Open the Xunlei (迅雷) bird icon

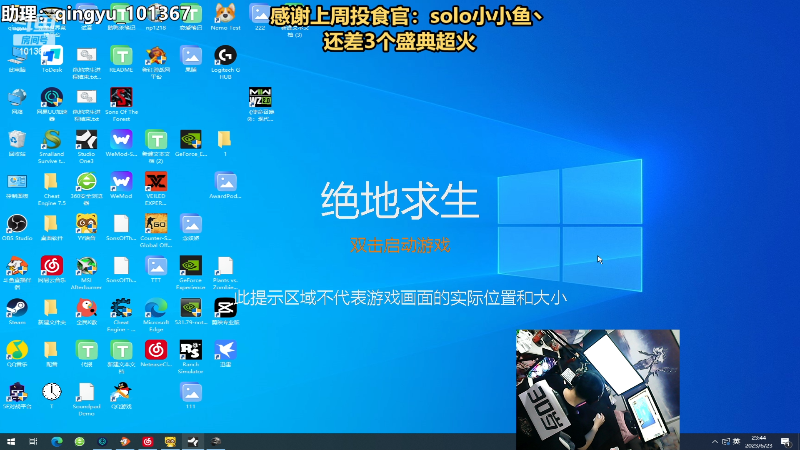[x=225, y=354]
